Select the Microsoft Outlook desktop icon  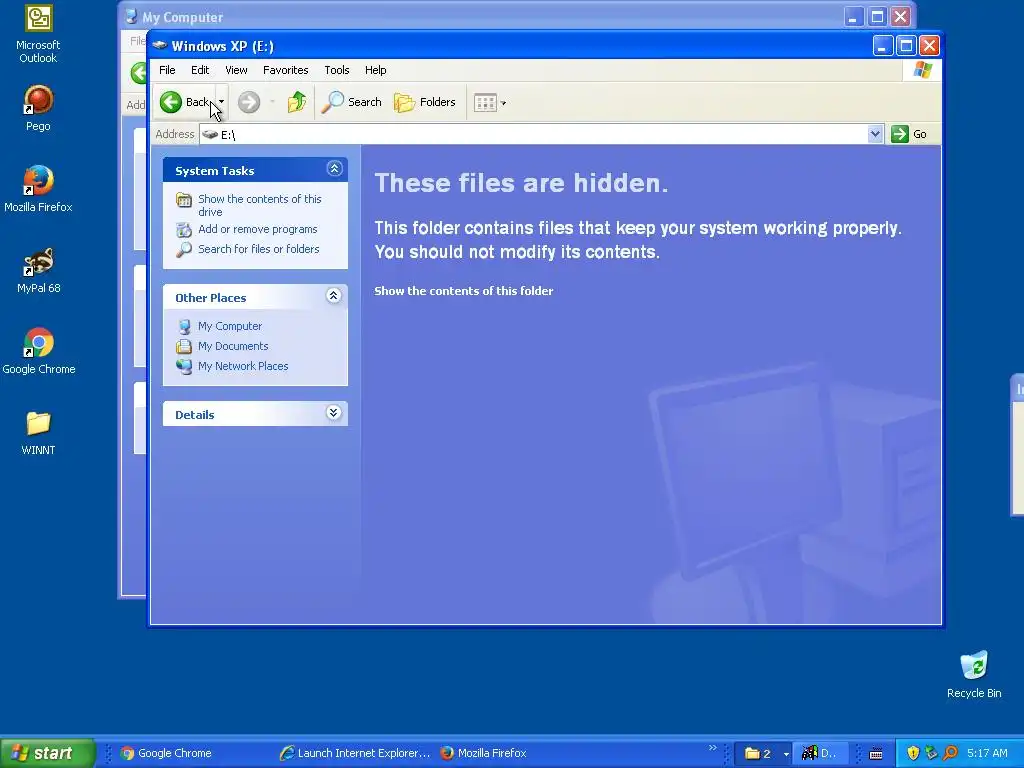pyautogui.click(x=38, y=35)
